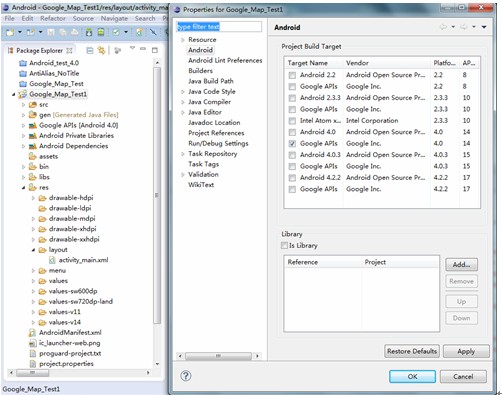Click properties tree horizontal scrollbar
Screen dimensions: 502x395
click(x=218, y=356)
